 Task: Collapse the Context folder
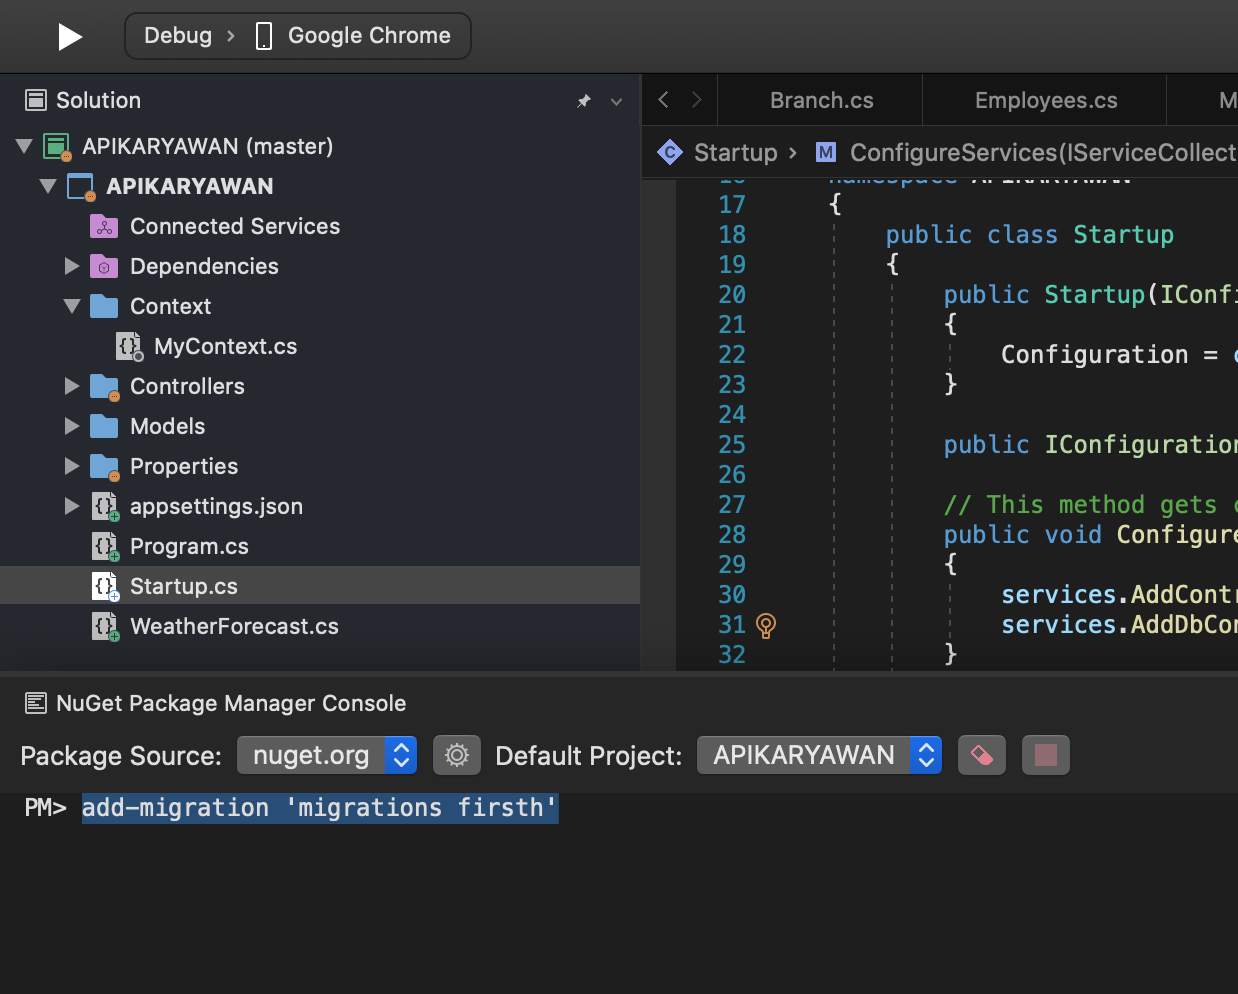point(72,306)
